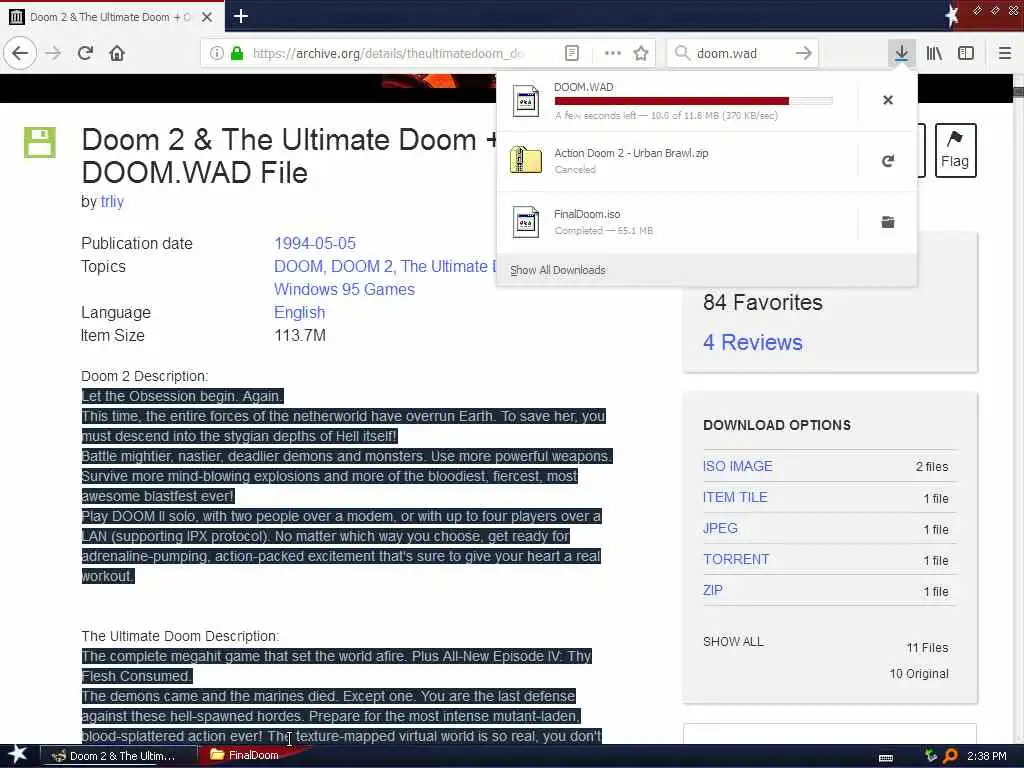1024x768 pixels.
Task: Click the star icon in title bar
Action: click(x=952, y=14)
